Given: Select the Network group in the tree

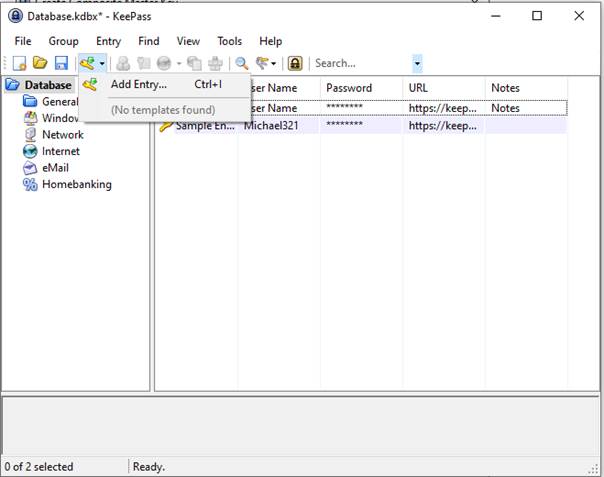Looking at the screenshot, I should [x=63, y=135].
